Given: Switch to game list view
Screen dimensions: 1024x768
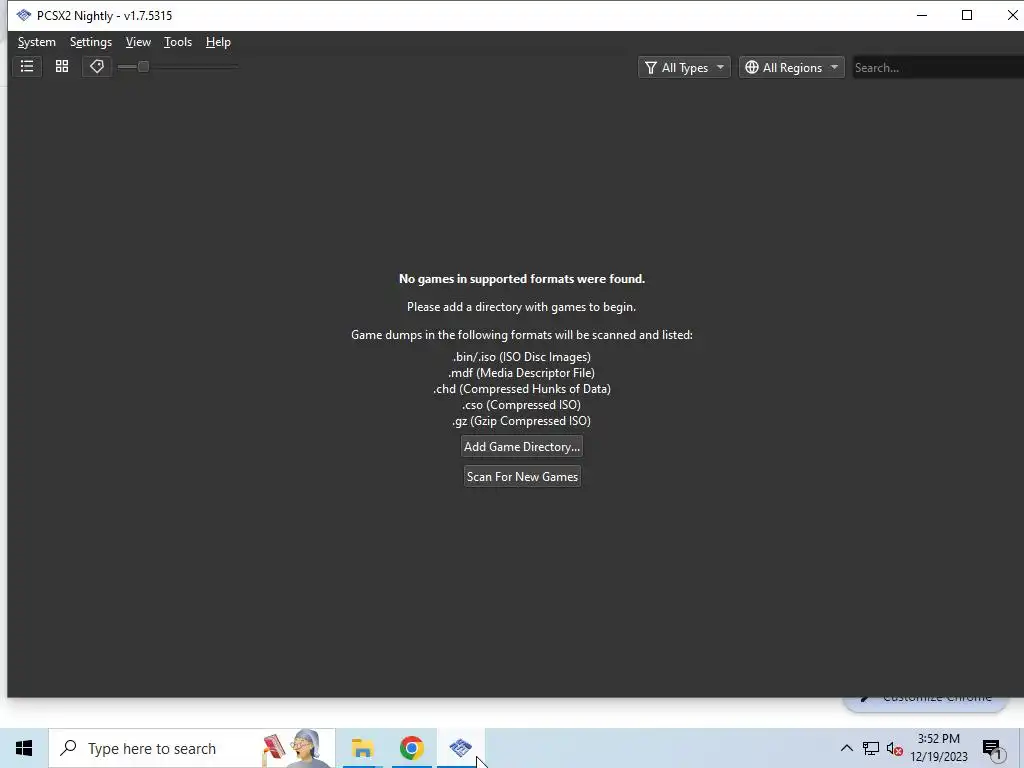Looking at the screenshot, I should point(27,67).
